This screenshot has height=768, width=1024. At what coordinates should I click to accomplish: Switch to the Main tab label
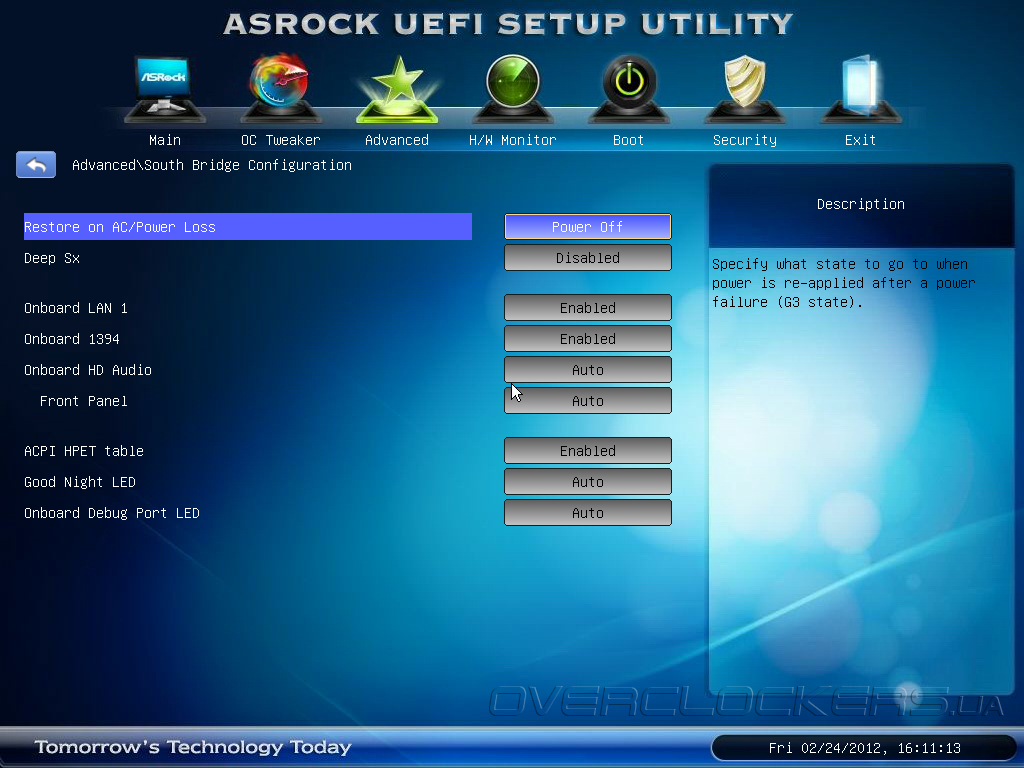[x=165, y=140]
